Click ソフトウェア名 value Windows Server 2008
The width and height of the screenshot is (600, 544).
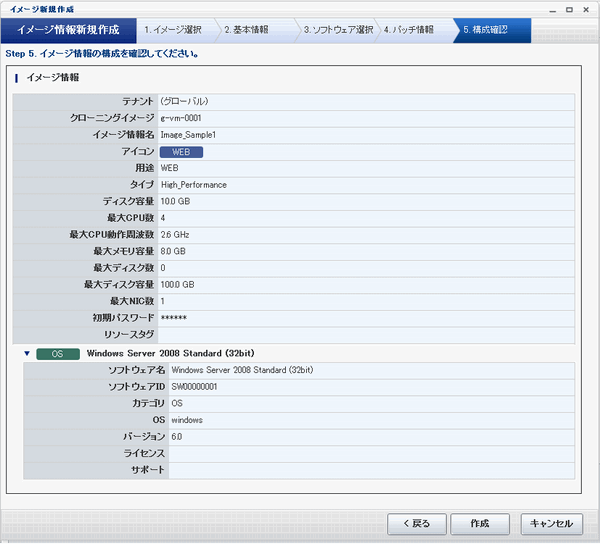point(242,370)
